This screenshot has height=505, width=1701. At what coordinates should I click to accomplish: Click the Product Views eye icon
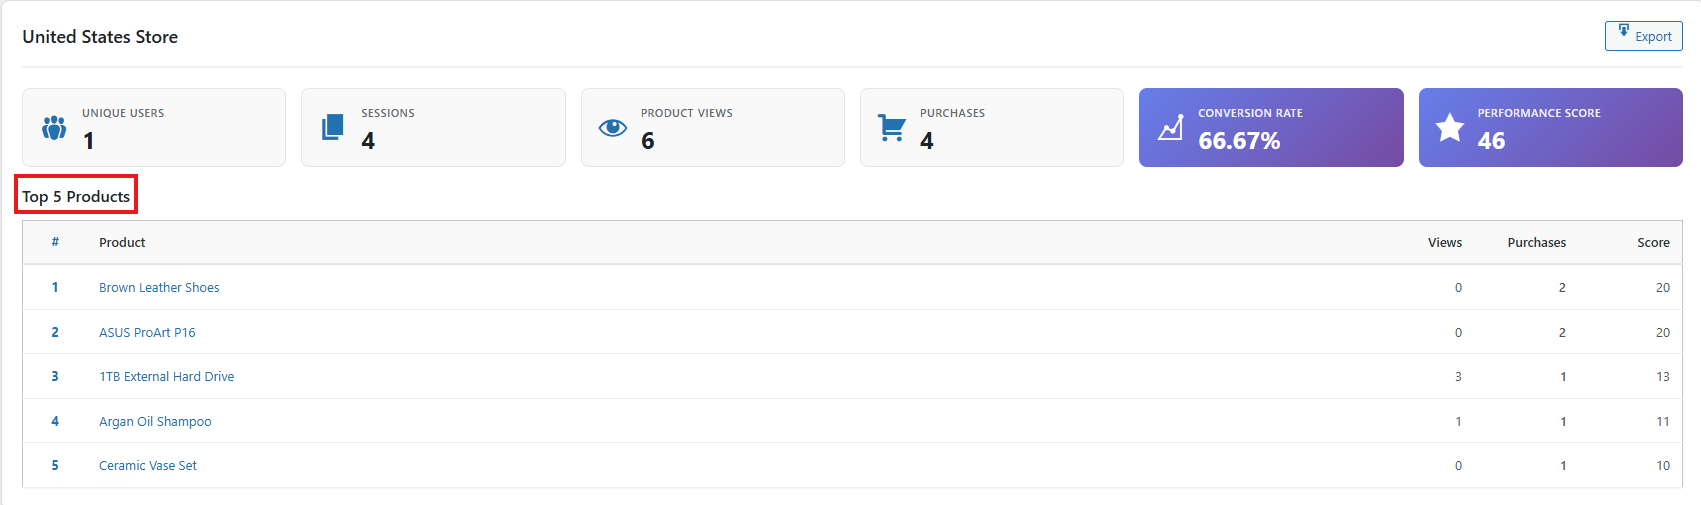tap(613, 127)
